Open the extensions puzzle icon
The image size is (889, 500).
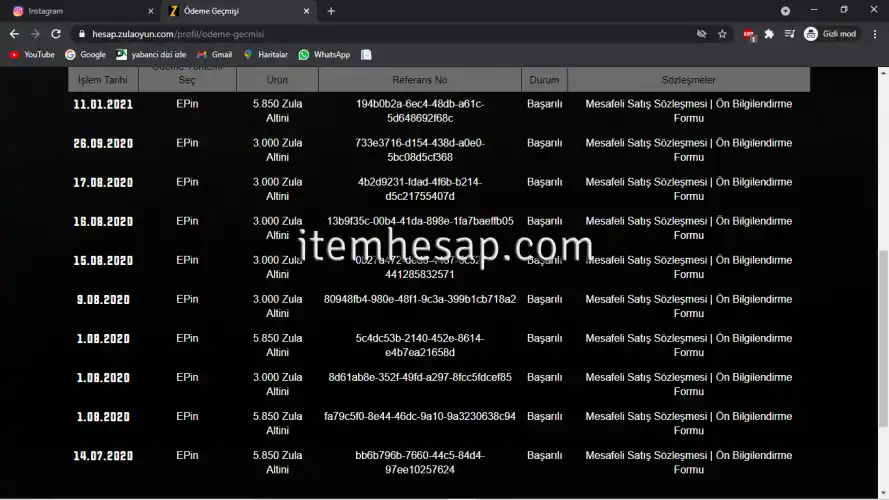769,33
